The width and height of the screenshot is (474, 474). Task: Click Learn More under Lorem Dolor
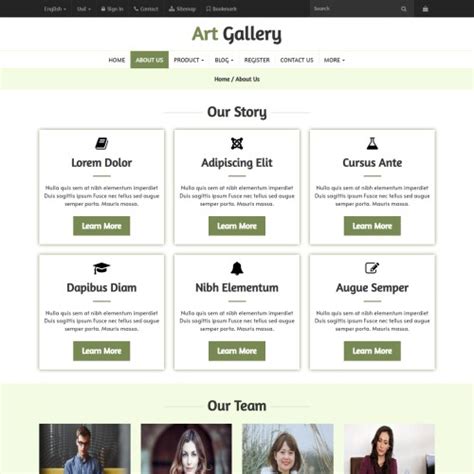point(102,226)
